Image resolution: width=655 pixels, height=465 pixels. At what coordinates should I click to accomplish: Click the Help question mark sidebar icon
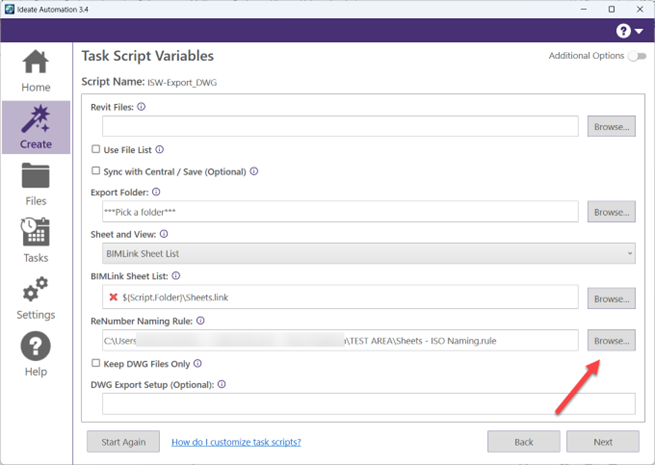pos(35,355)
